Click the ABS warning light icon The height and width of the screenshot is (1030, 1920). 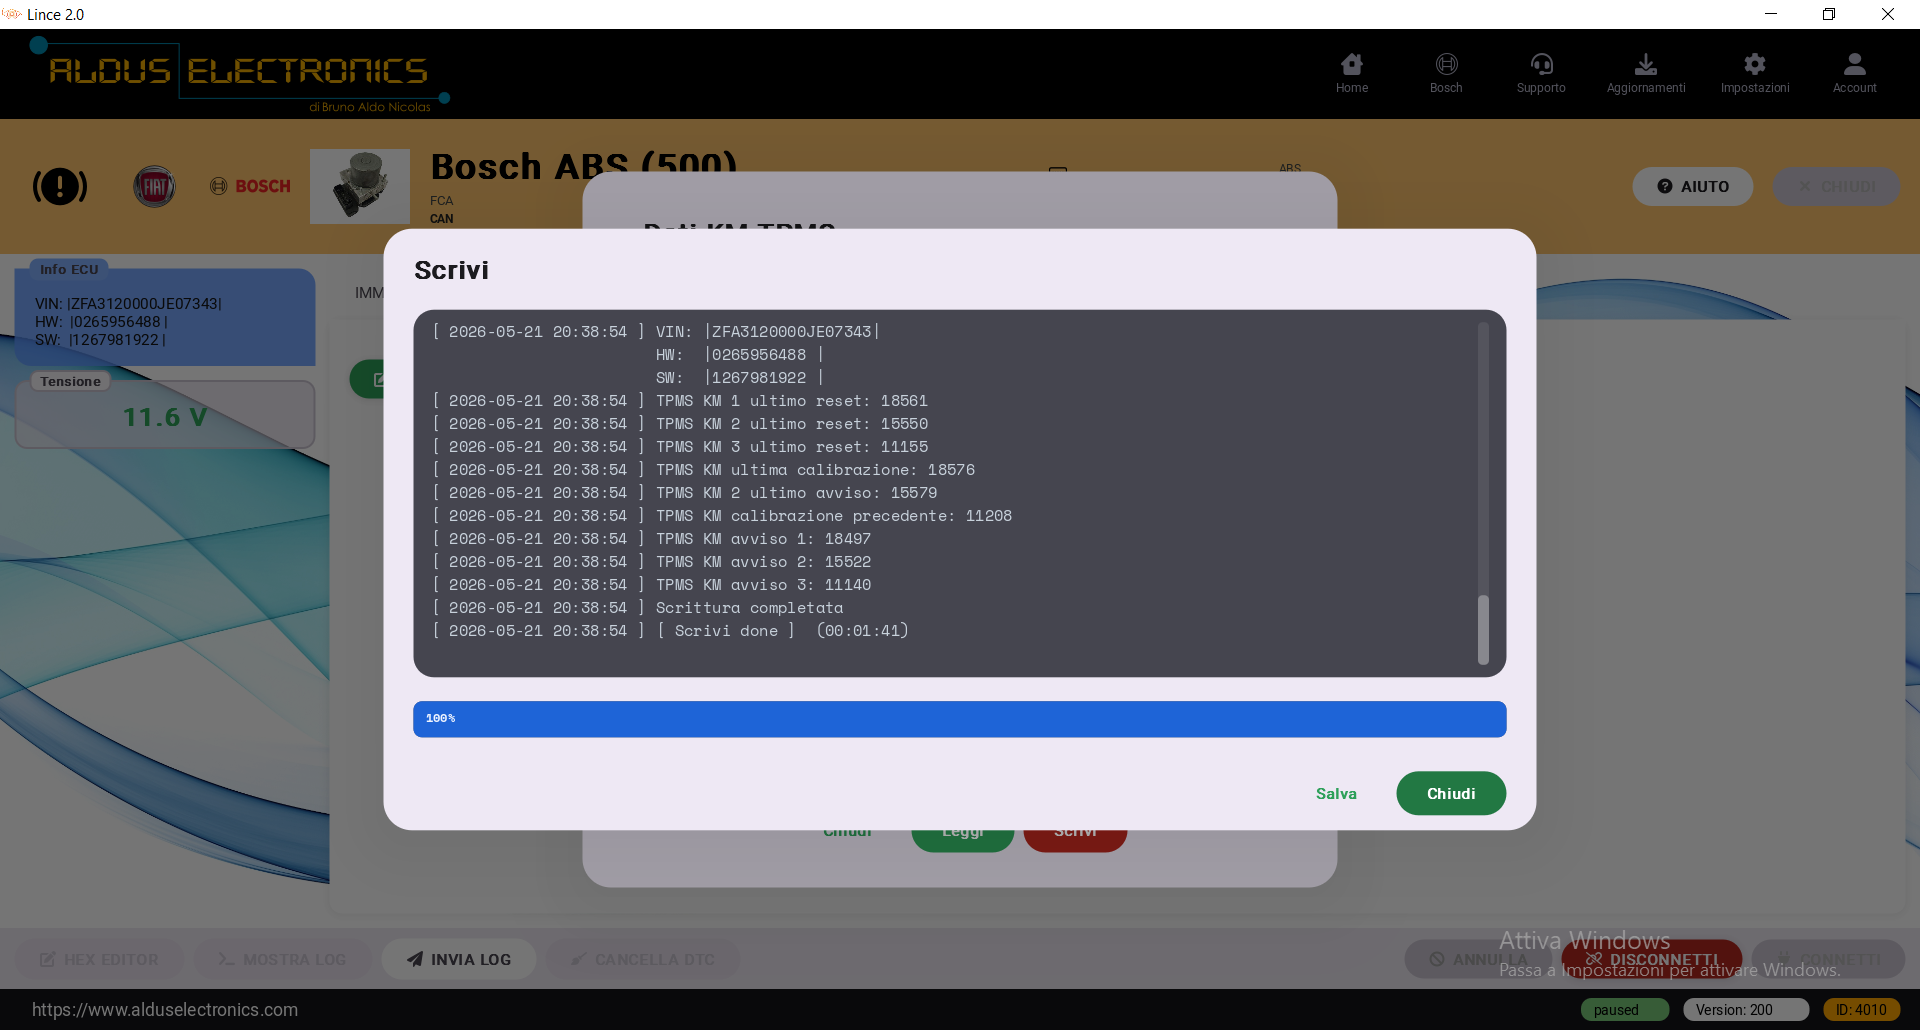(60, 186)
